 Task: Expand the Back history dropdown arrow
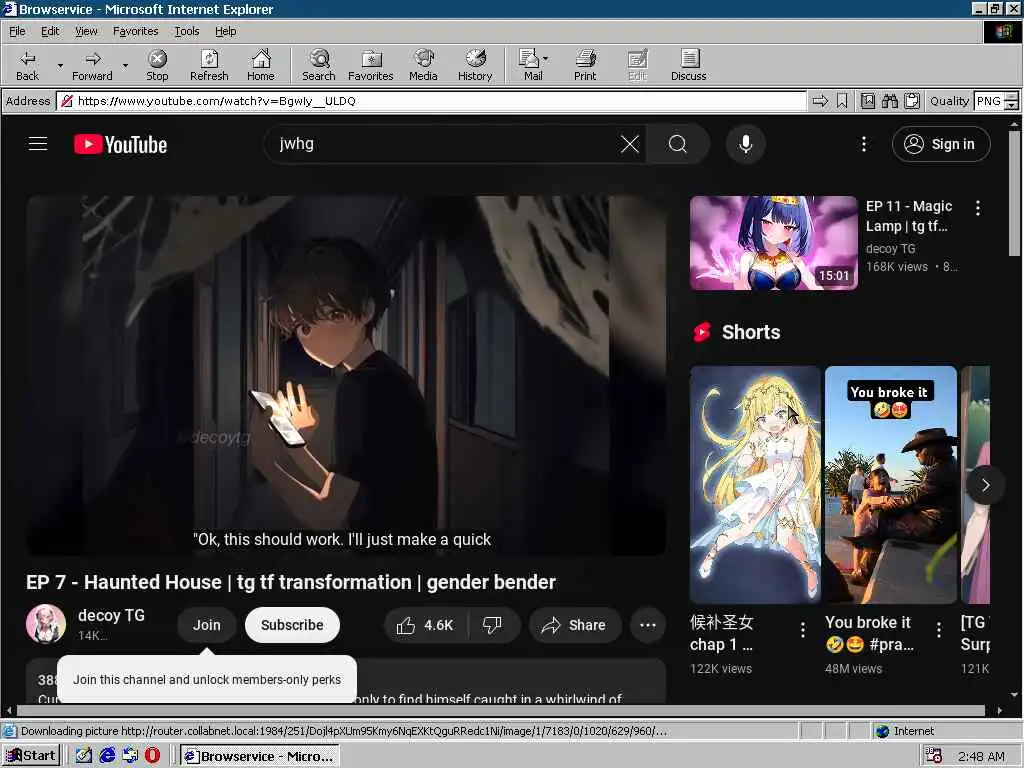pos(60,65)
